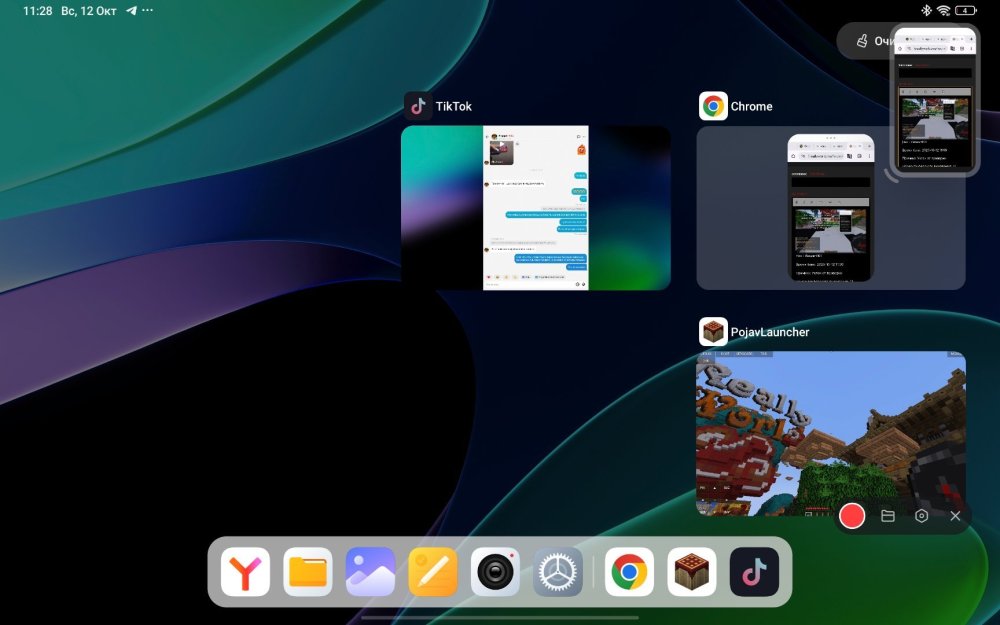The width and height of the screenshot is (1000, 625).
Task: Start screen recording with red button
Action: point(852,516)
